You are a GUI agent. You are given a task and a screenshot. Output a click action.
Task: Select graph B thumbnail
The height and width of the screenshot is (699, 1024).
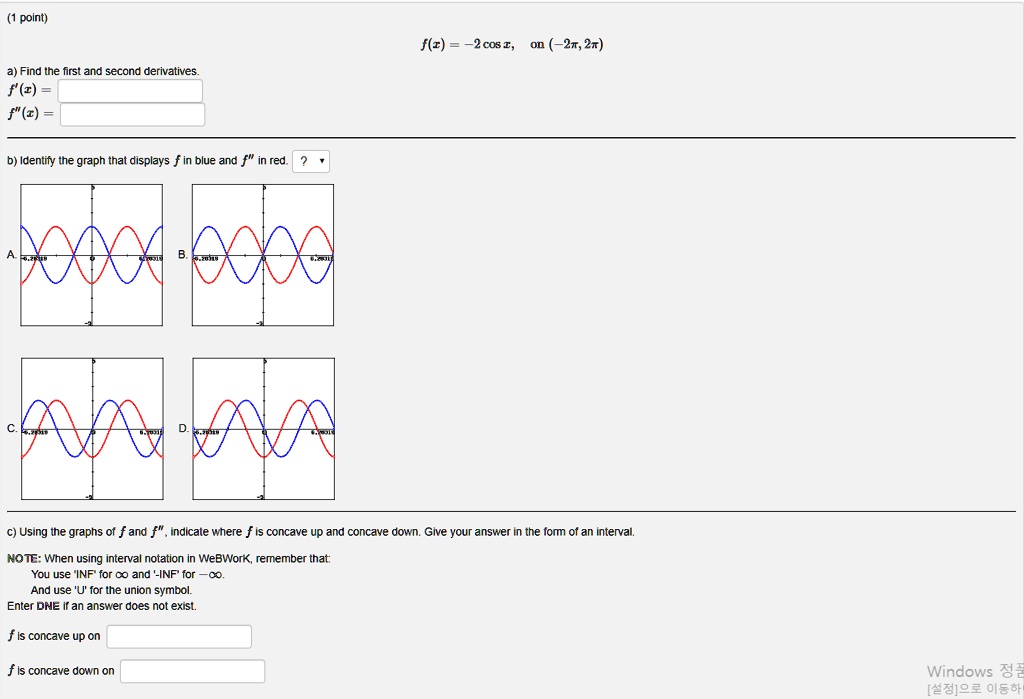263,254
